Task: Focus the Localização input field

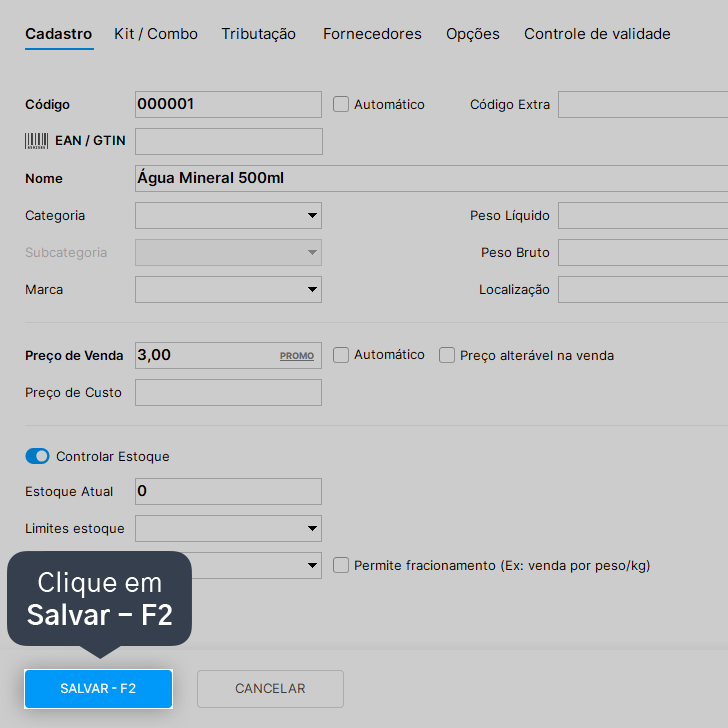Action: (643, 290)
